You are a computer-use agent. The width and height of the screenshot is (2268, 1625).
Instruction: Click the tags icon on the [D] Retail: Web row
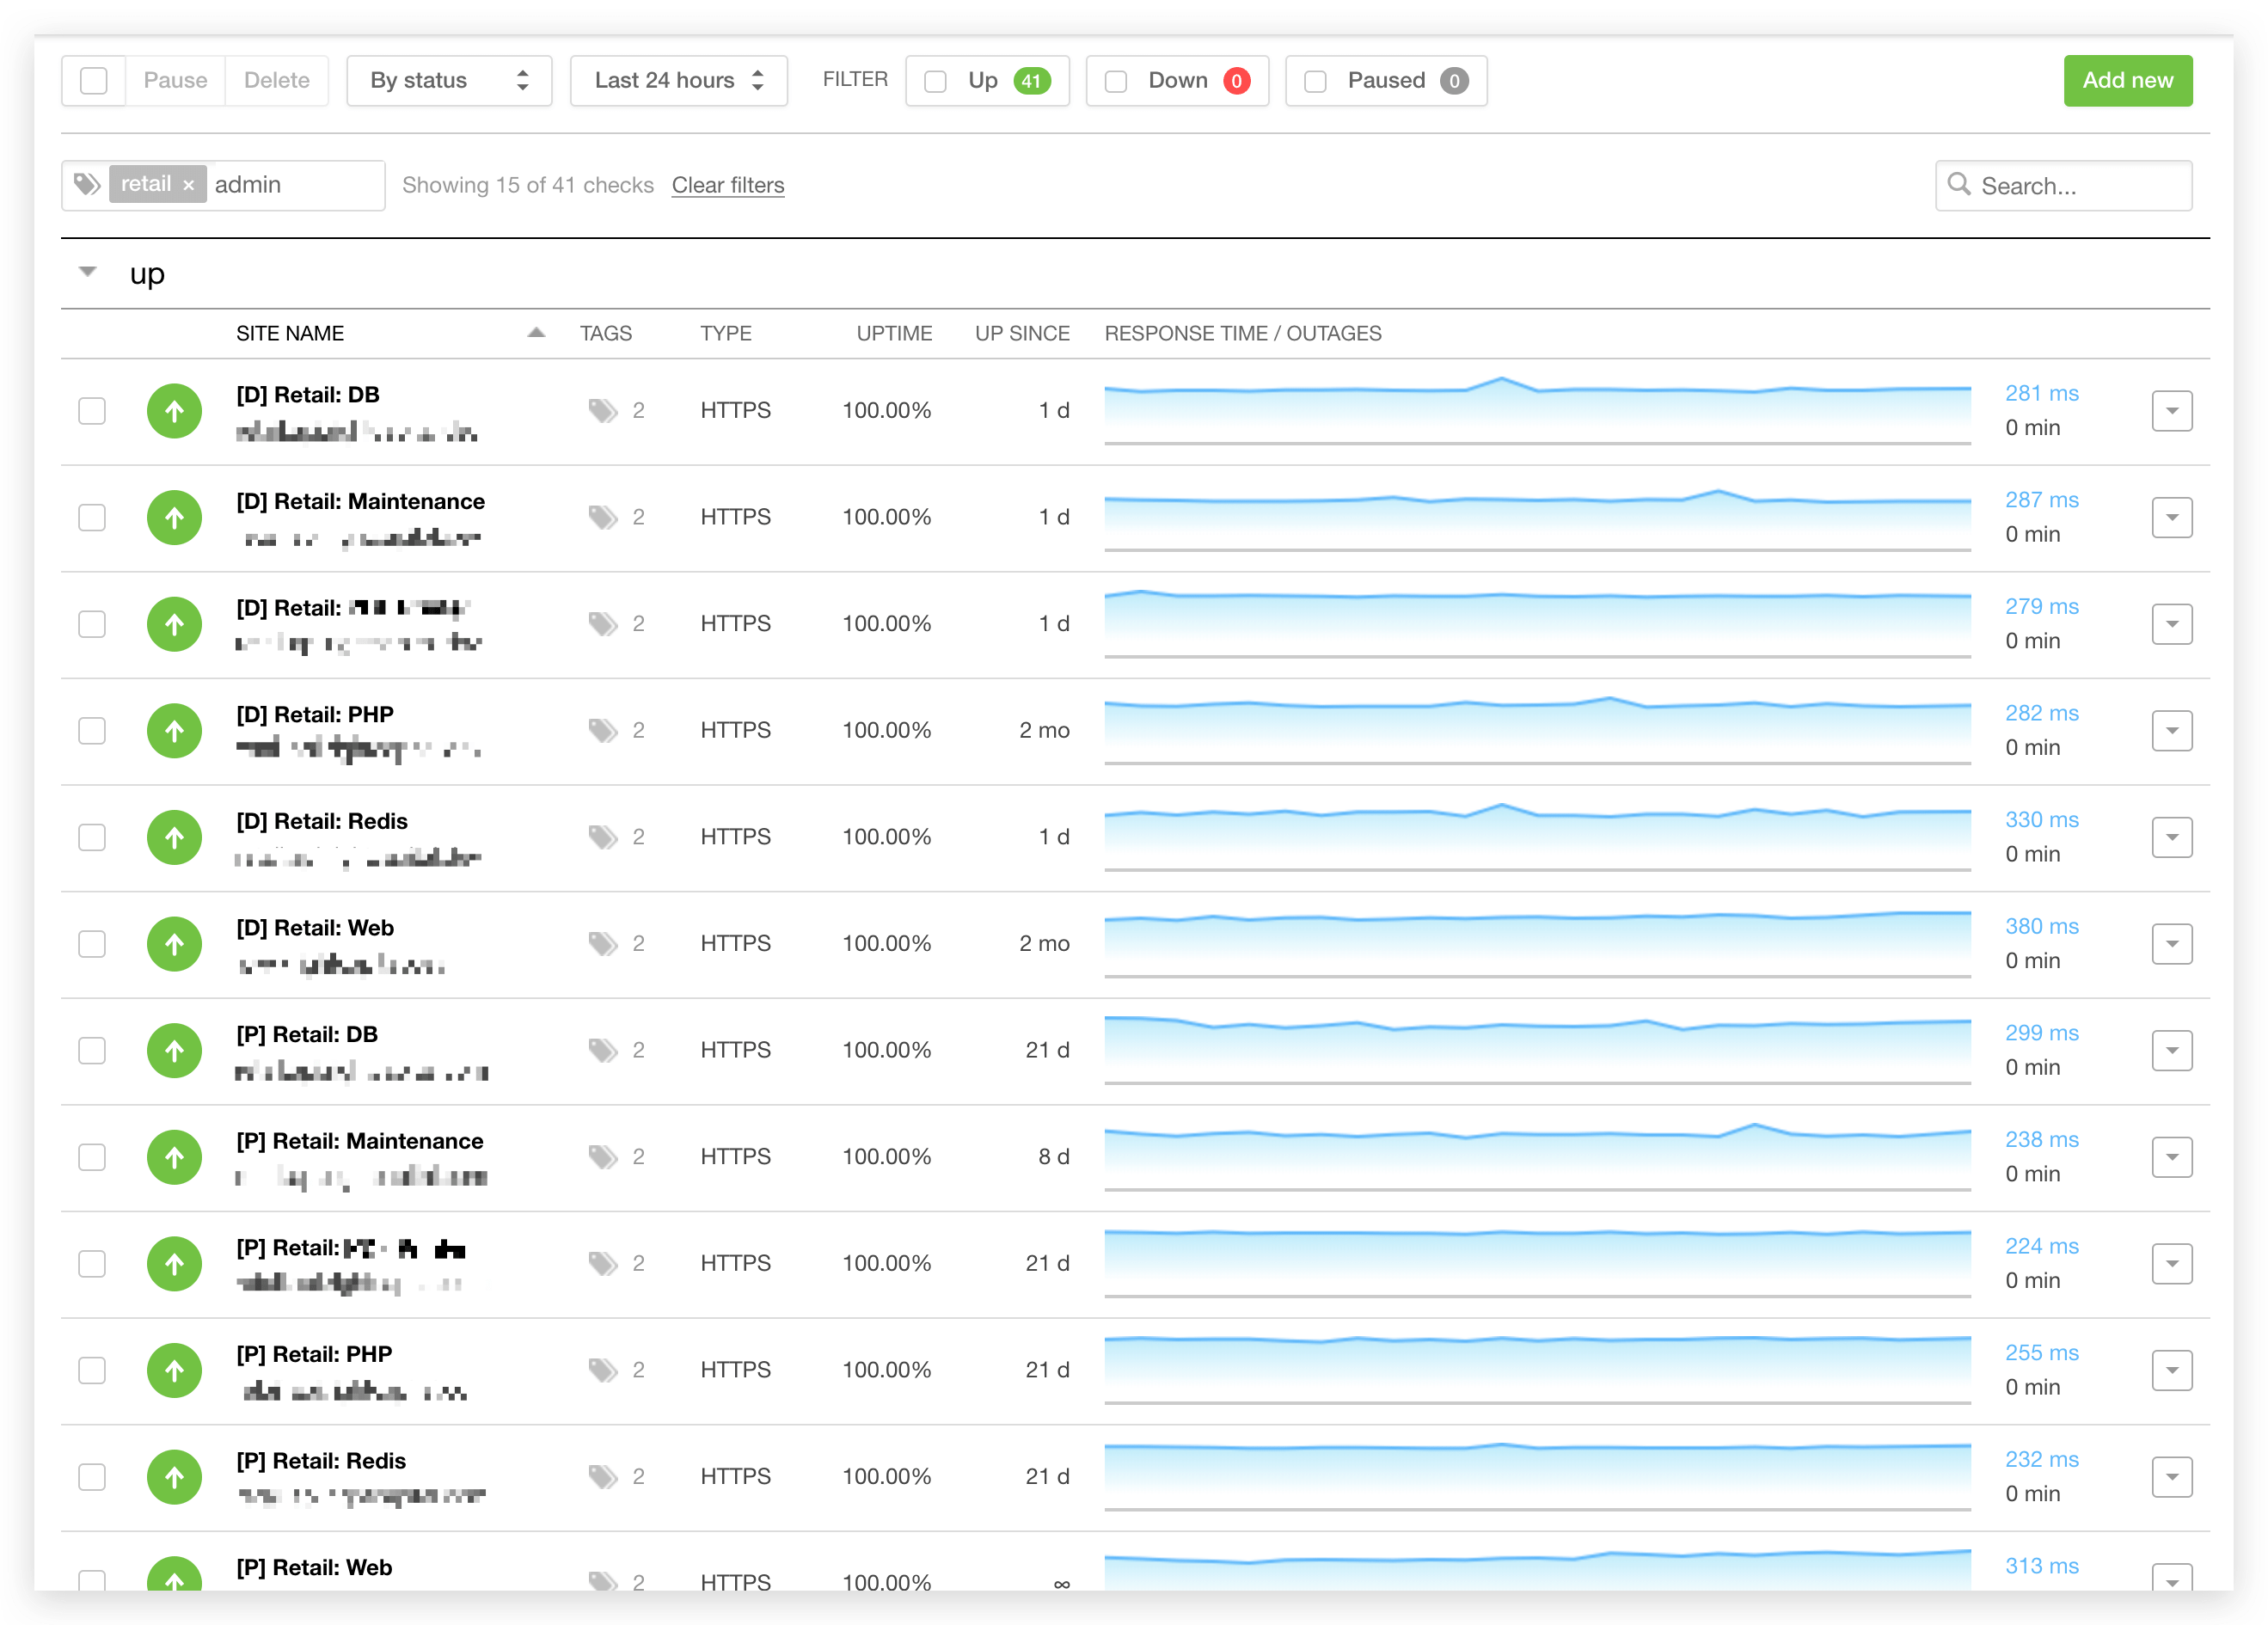pyautogui.click(x=602, y=943)
